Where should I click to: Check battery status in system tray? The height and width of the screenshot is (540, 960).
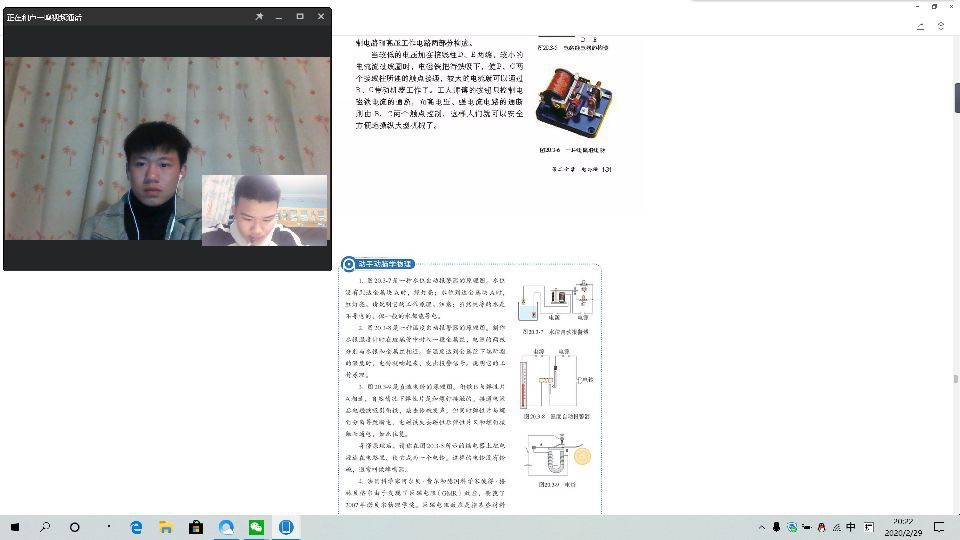pyautogui.click(x=806, y=527)
